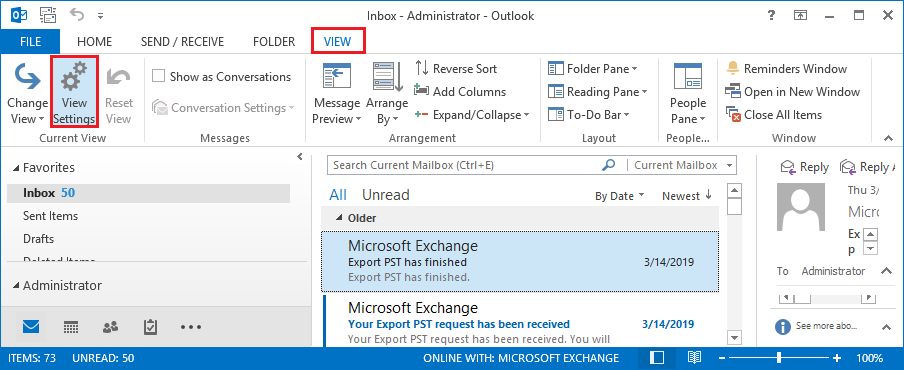Switch to the HOME tab
This screenshot has height=370, width=904.
[x=95, y=41]
